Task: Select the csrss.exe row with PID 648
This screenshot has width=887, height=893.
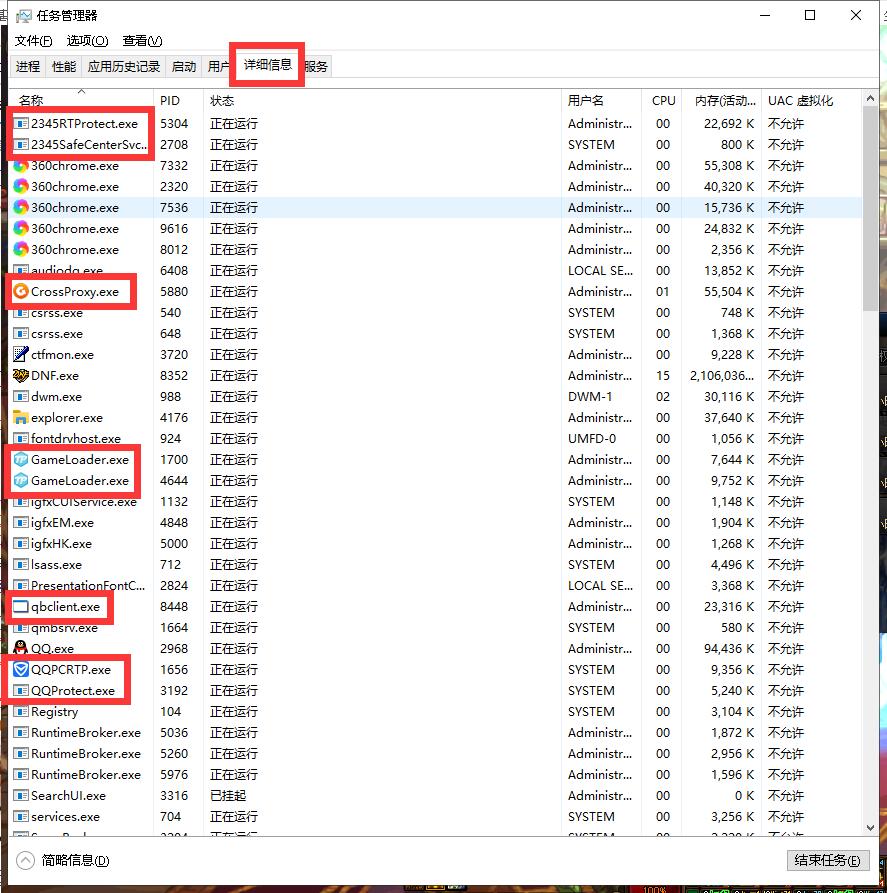Action: 436,334
